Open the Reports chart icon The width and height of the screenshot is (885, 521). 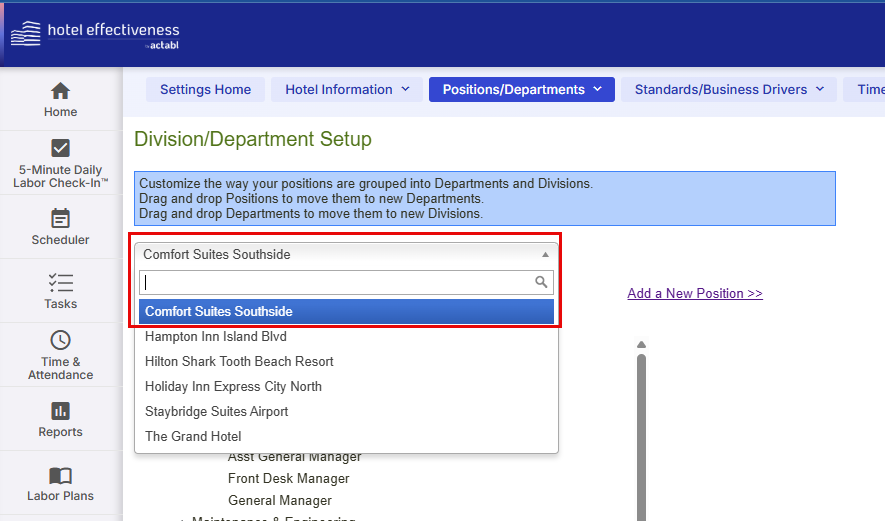60,411
